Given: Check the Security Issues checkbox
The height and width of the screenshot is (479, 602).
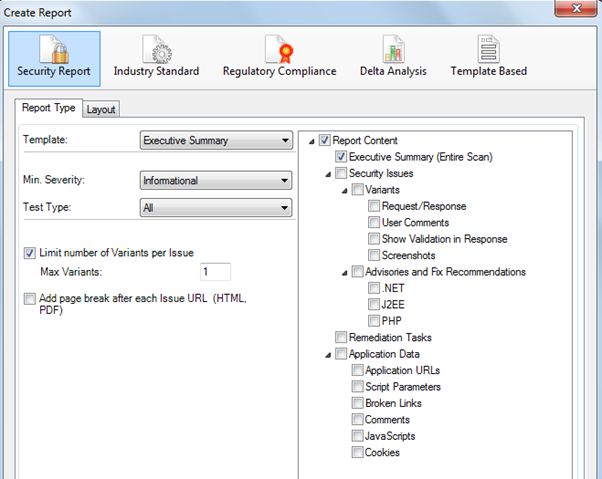Looking at the screenshot, I should point(342,173).
